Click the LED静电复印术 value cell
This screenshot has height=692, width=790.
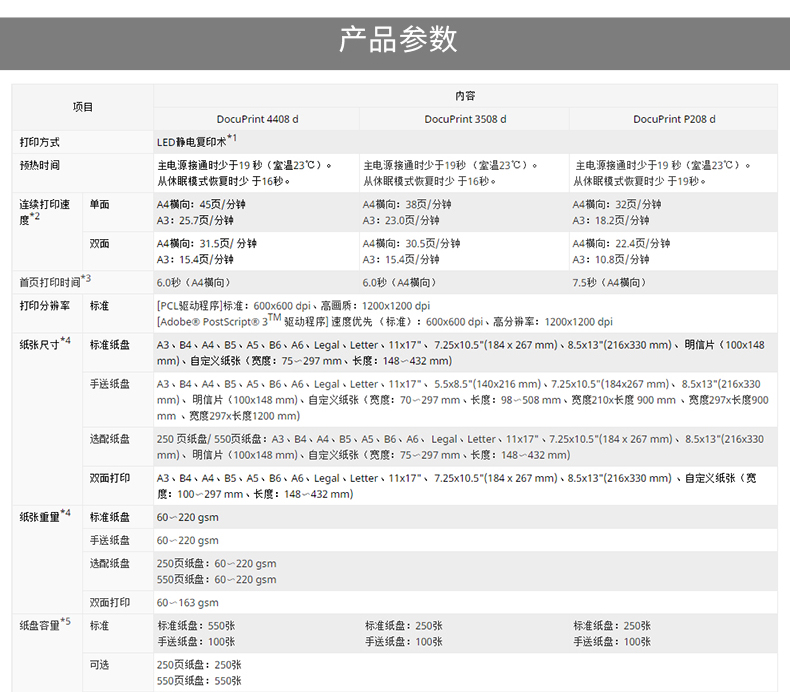(195, 142)
